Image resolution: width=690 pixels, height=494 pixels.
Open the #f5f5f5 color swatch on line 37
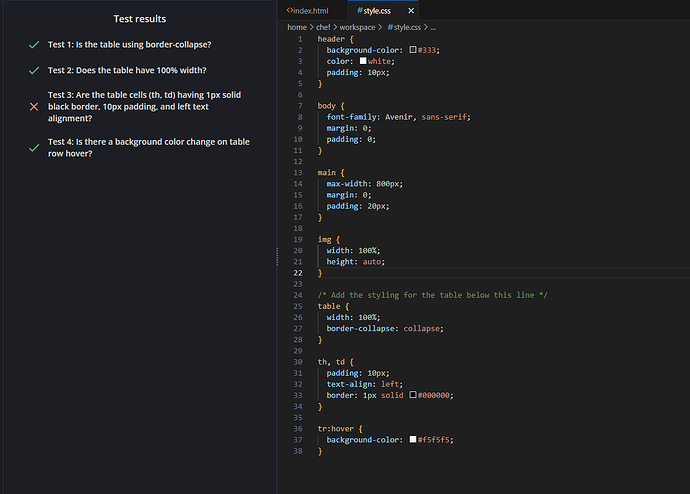pos(413,439)
